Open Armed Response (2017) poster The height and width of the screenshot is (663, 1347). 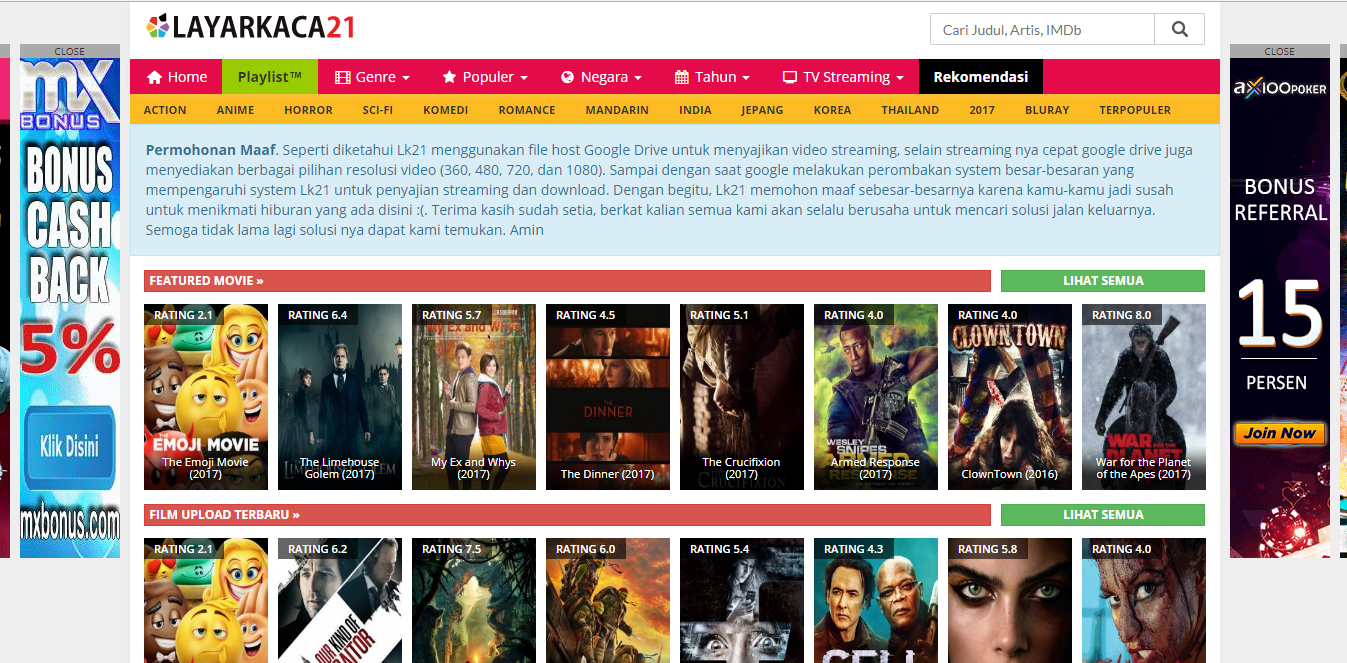coord(876,397)
